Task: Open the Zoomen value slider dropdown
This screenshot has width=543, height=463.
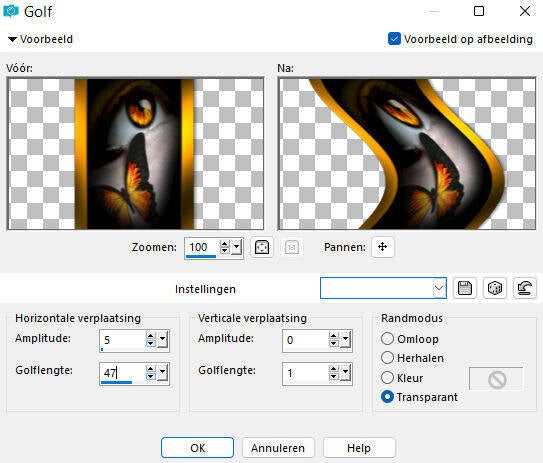Action: pyautogui.click(x=237, y=247)
